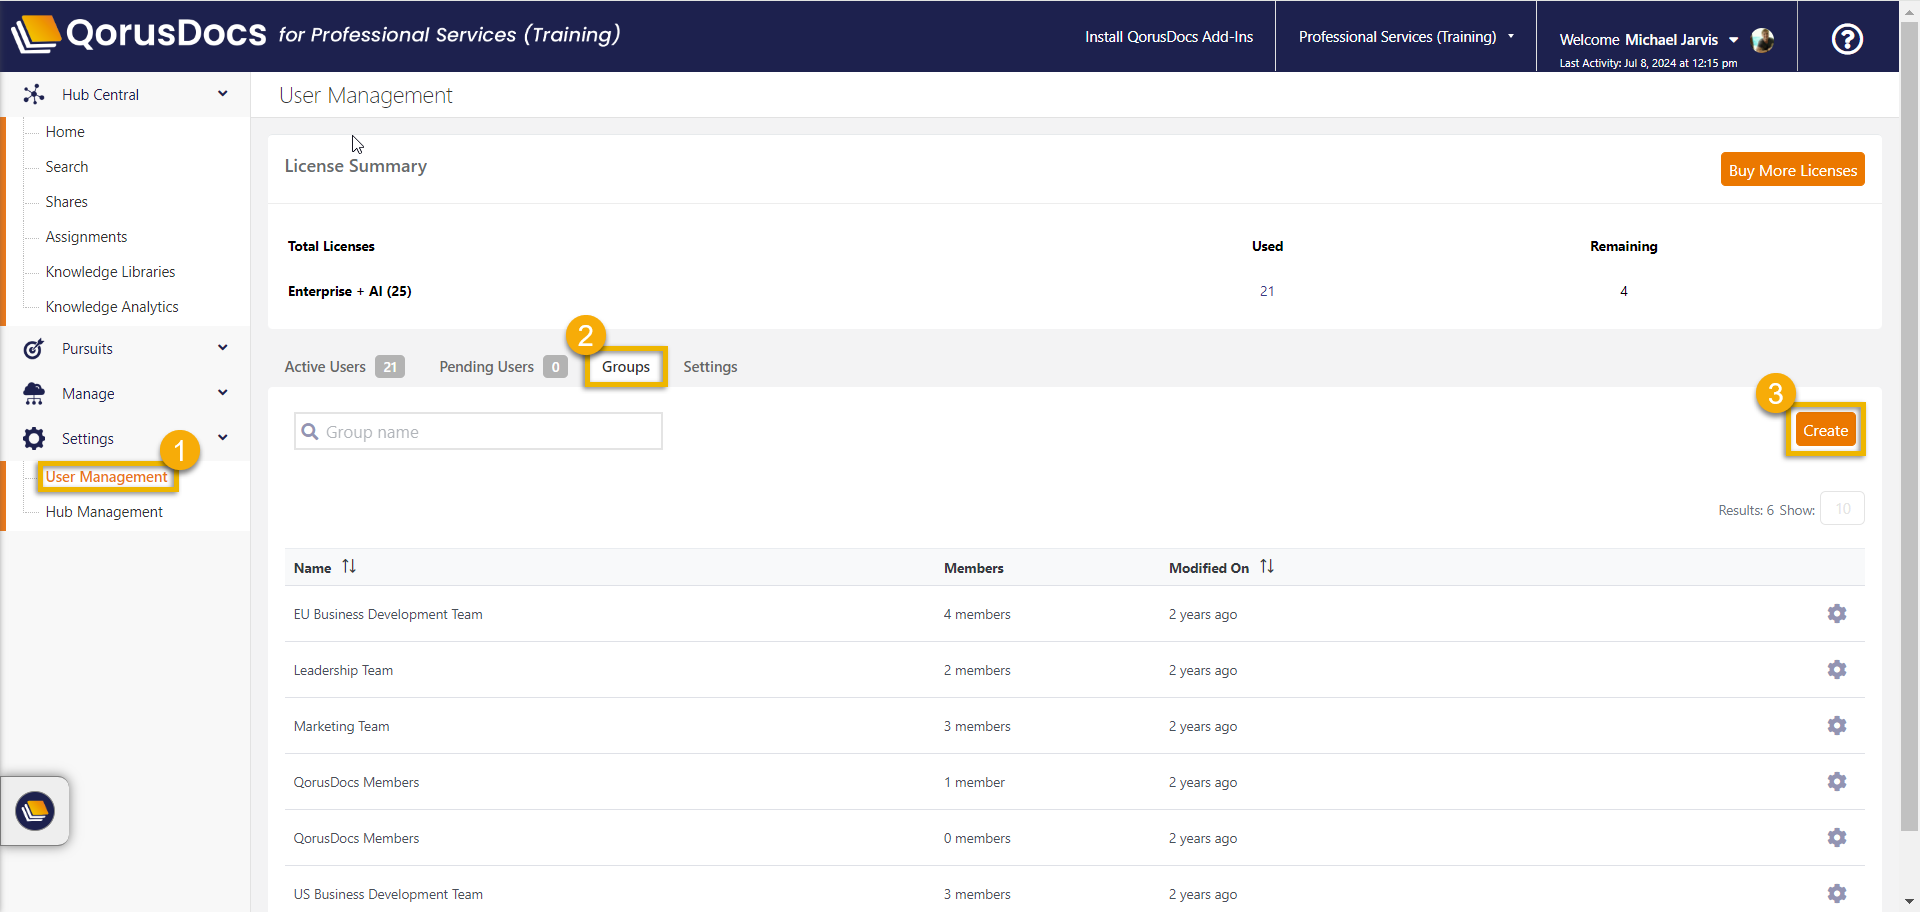Open gear options for Leadership Team
1920x912 pixels.
[x=1837, y=670]
